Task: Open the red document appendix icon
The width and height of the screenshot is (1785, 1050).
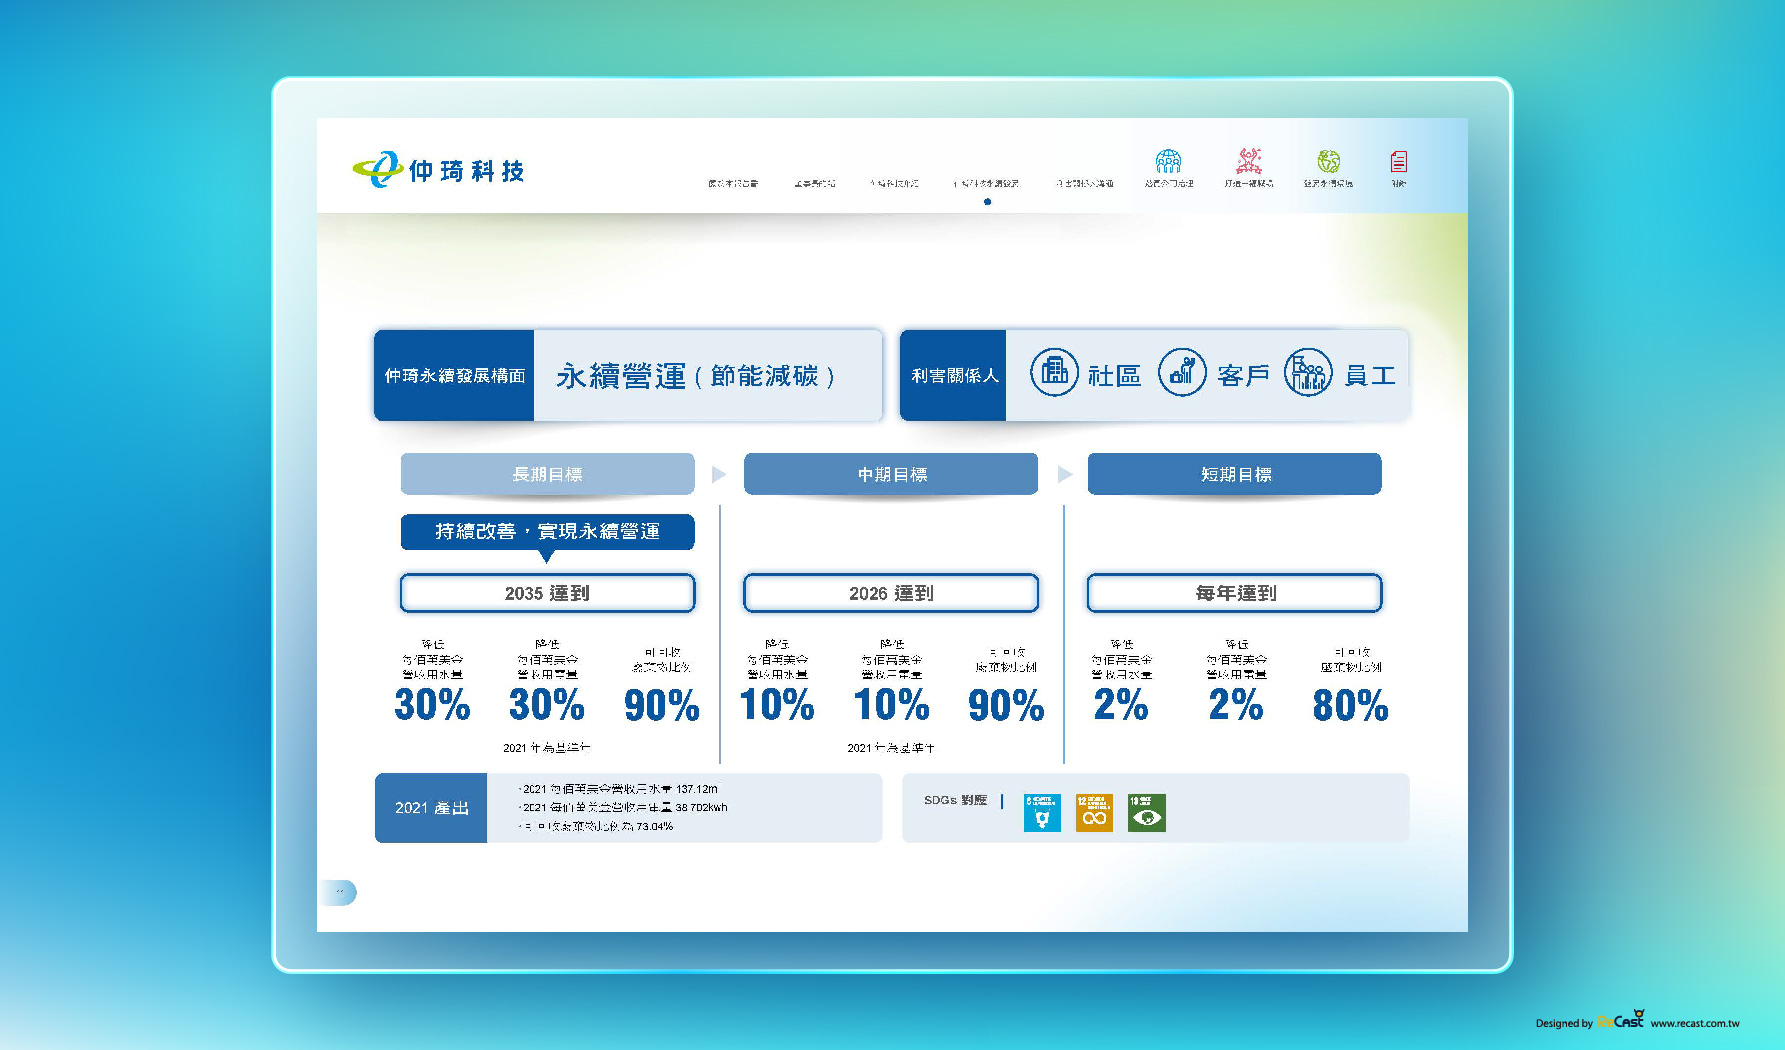Action: tap(1398, 162)
